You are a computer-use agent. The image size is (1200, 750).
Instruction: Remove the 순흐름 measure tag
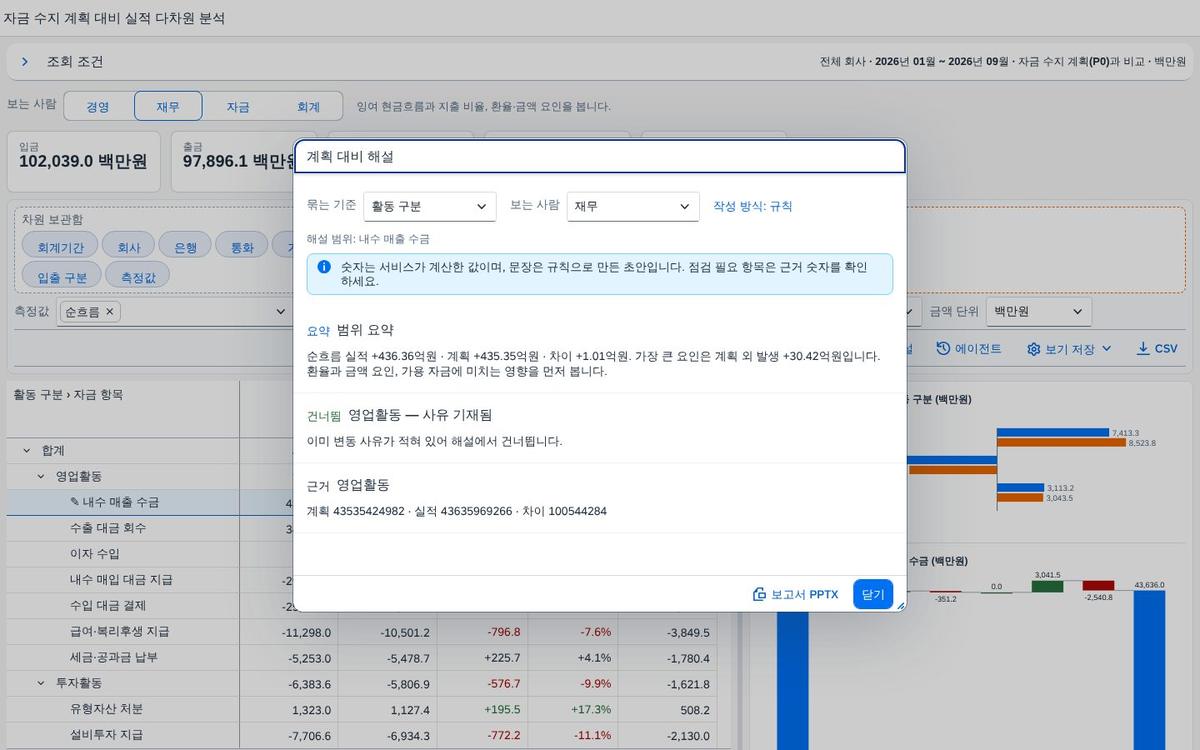[x=110, y=312]
